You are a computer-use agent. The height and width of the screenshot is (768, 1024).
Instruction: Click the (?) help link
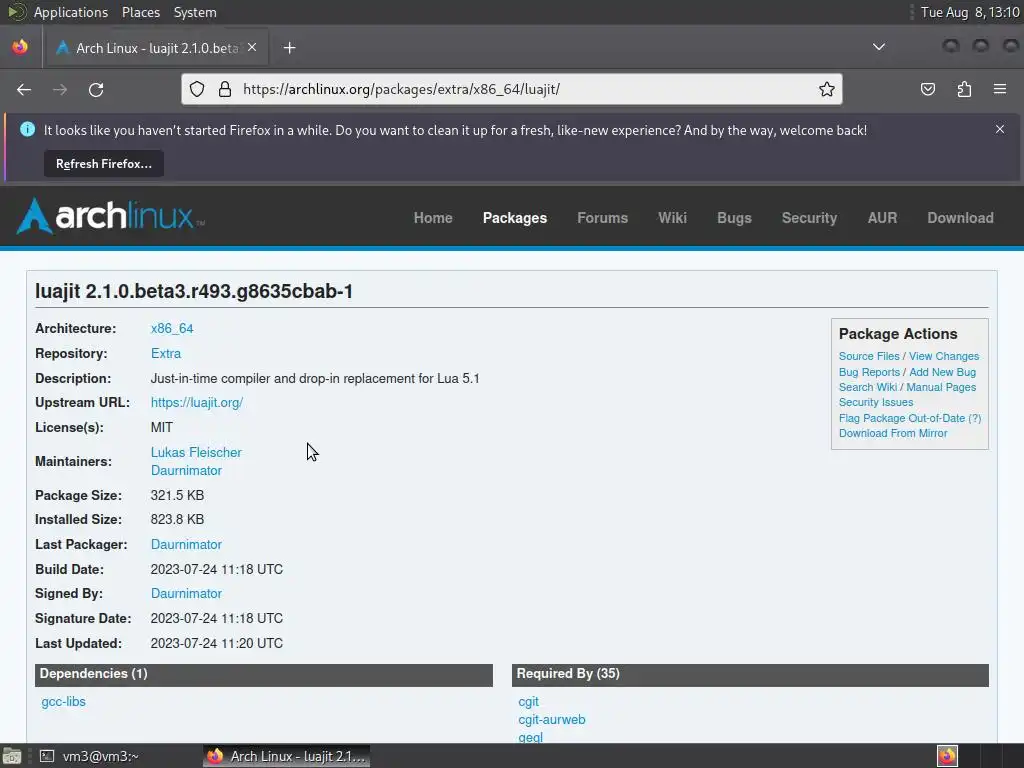tap(974, 418)
